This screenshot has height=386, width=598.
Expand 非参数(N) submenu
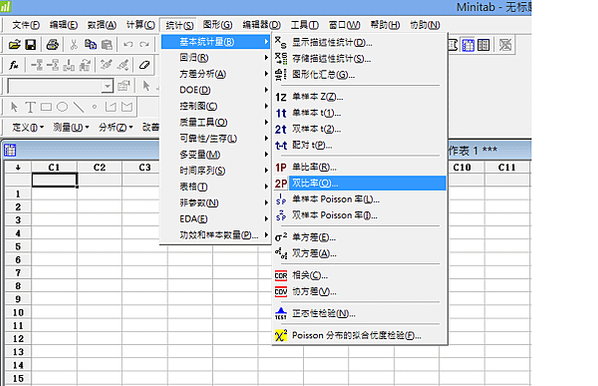(x=215, y=203)
